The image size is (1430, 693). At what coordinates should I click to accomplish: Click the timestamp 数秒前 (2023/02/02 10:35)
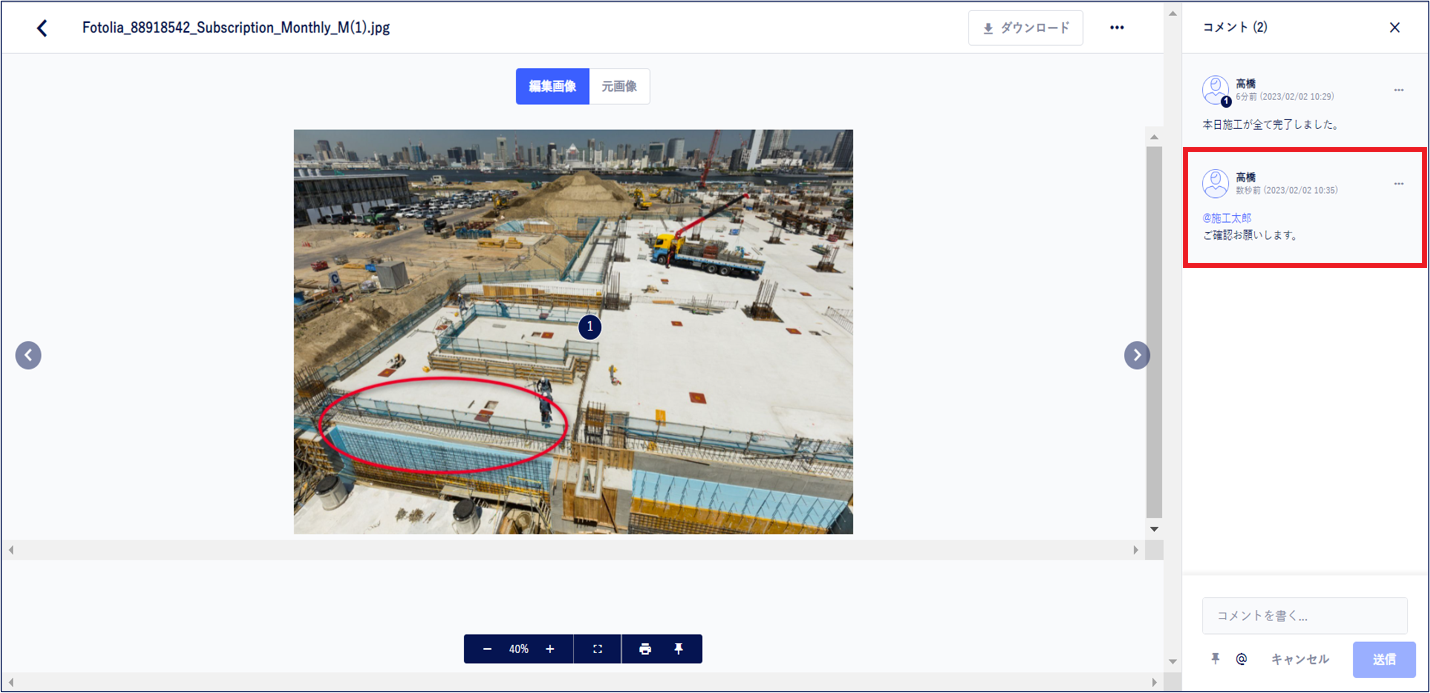point(1287,190)
